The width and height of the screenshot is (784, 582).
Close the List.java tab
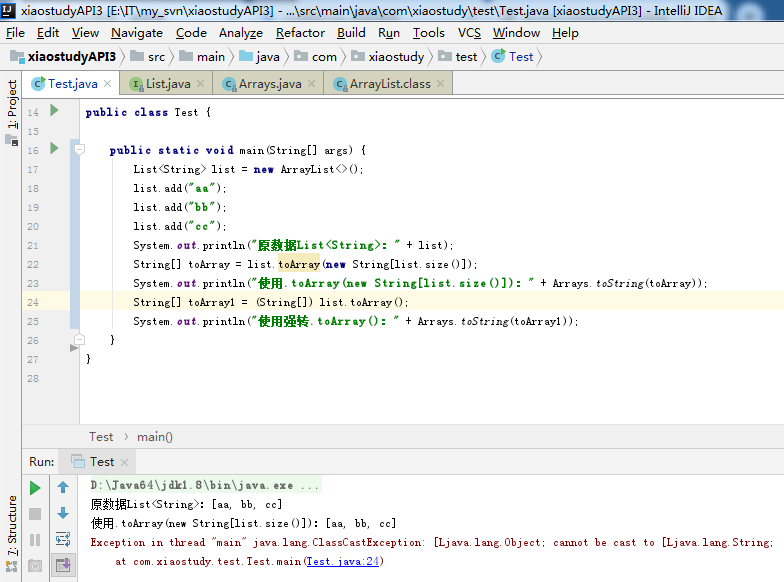pos(200,84)
